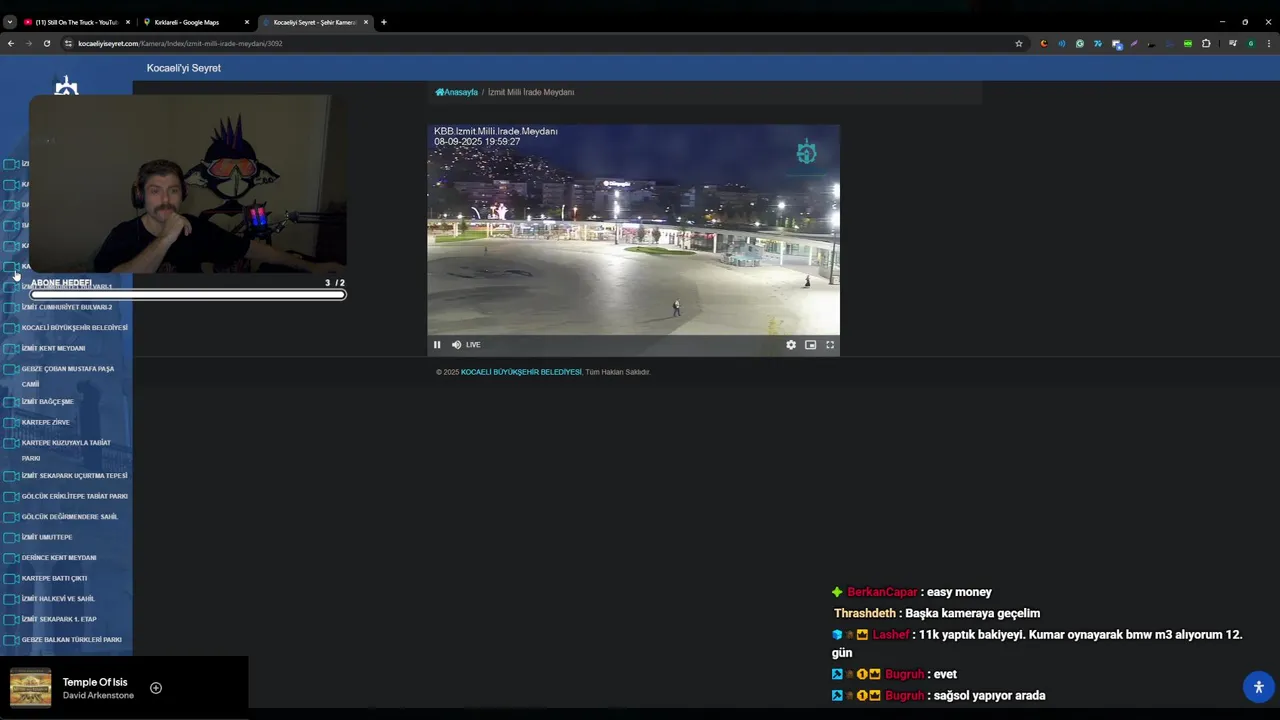Open Kocaeli Büyükşehir Belediyesi footer link
Image resolution: width=1280 pixels, height=720 pixels.
[x=521, y=372]
